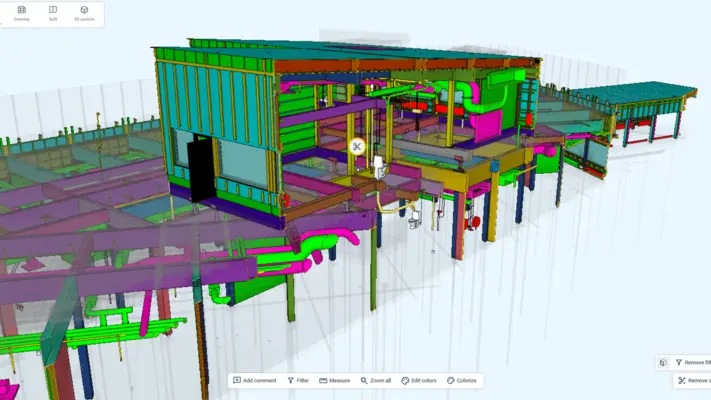711x400 pixels.
Task: Select the scissors clip marker in model
Action: (355, 146)
